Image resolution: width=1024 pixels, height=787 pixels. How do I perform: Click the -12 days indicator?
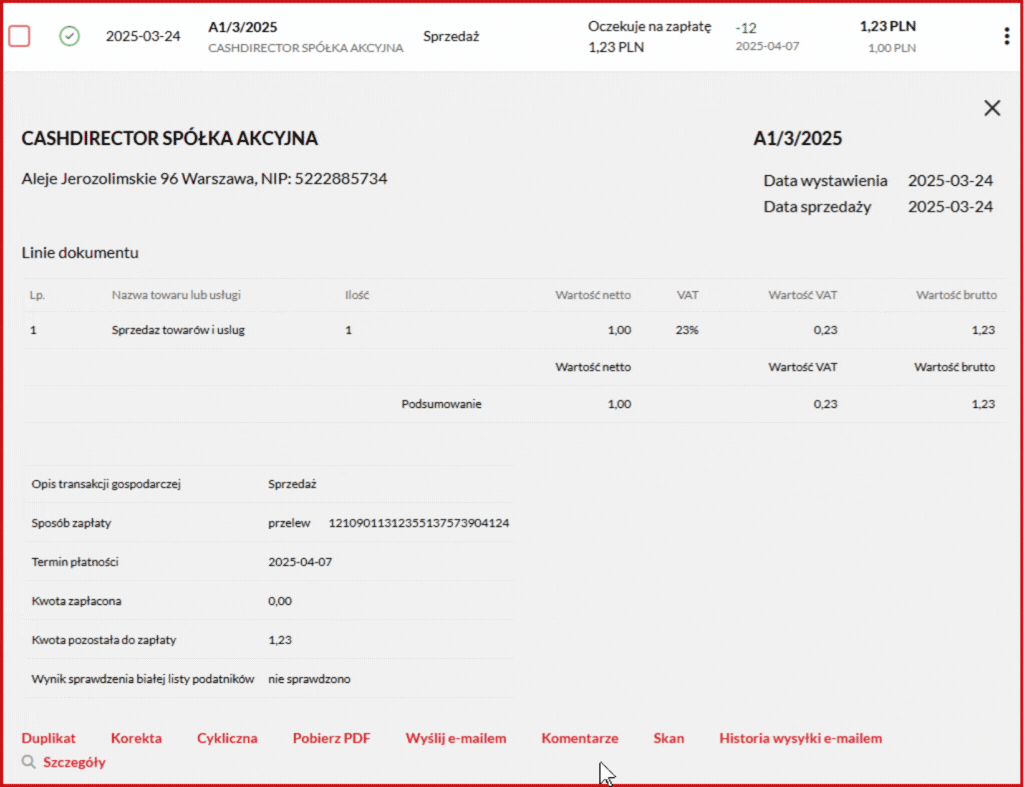tap(746, 28)
